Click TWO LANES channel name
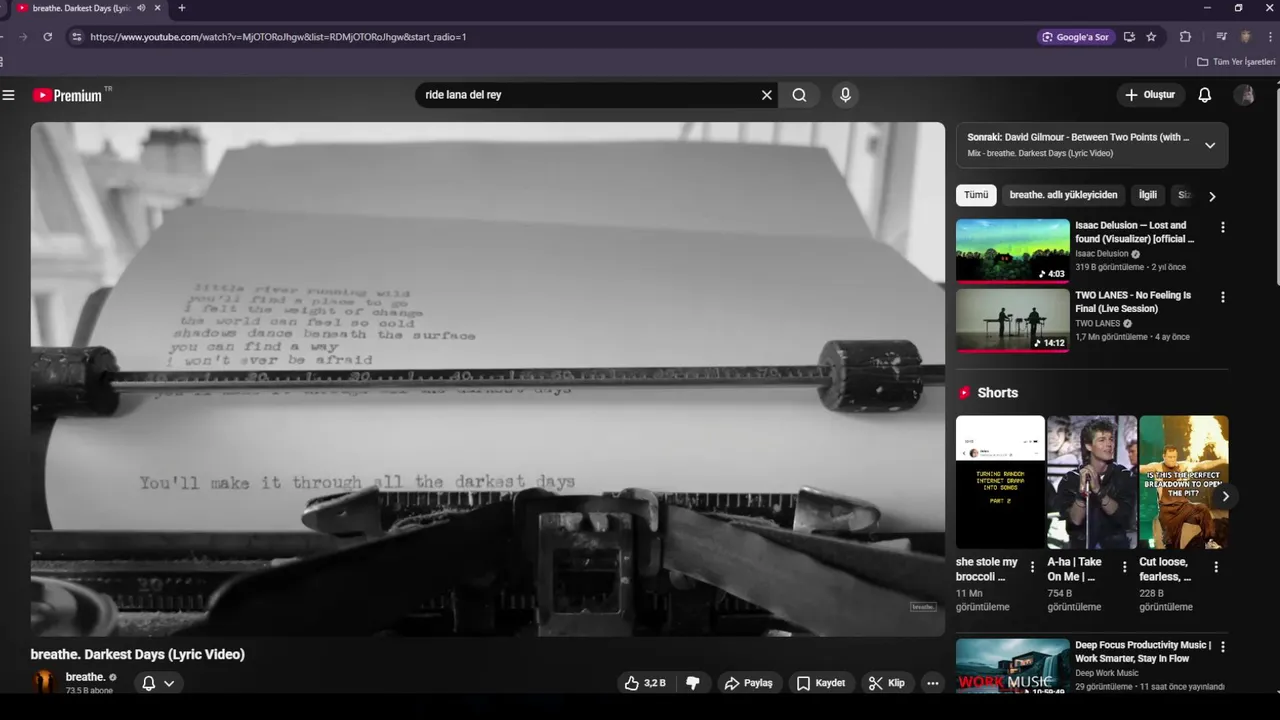1280x720 pixels. pos(1097,323)
